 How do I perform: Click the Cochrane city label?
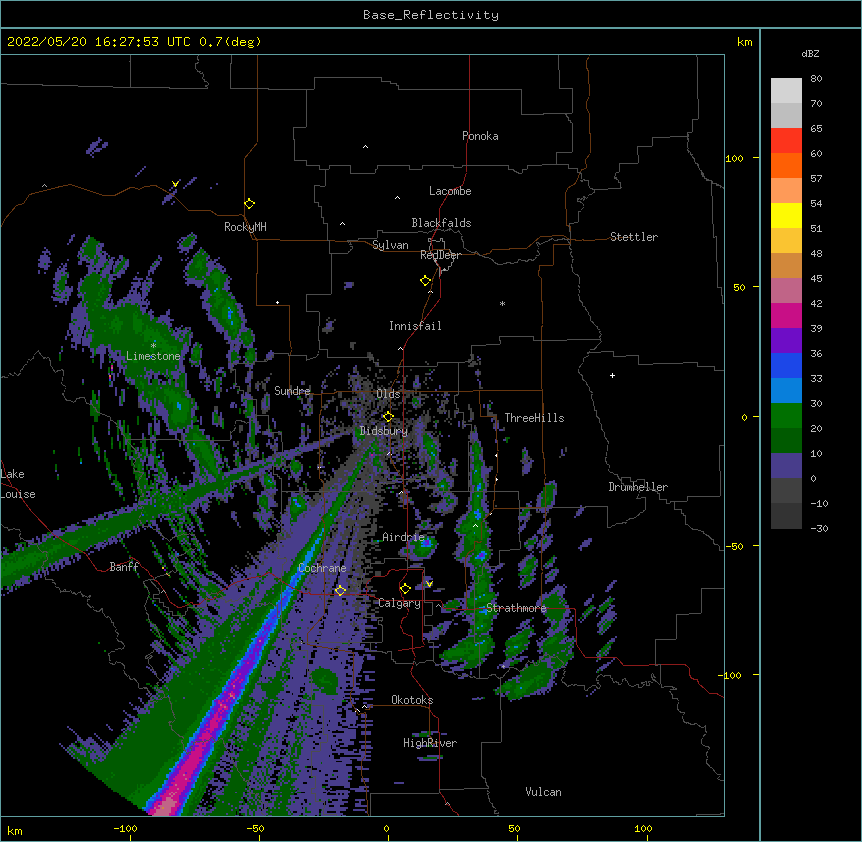point(322,568)
